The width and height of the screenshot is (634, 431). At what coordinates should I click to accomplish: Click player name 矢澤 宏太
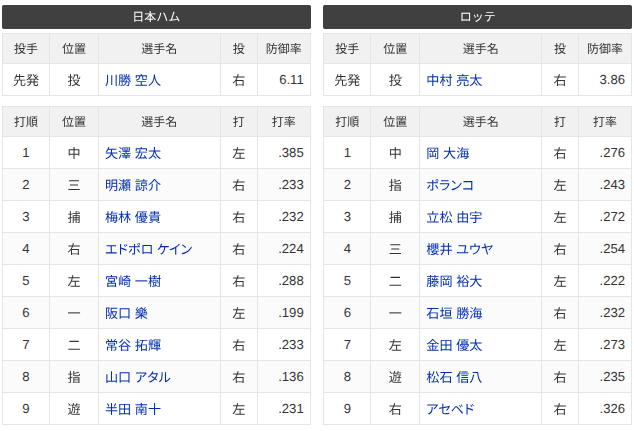coord(133,153)
